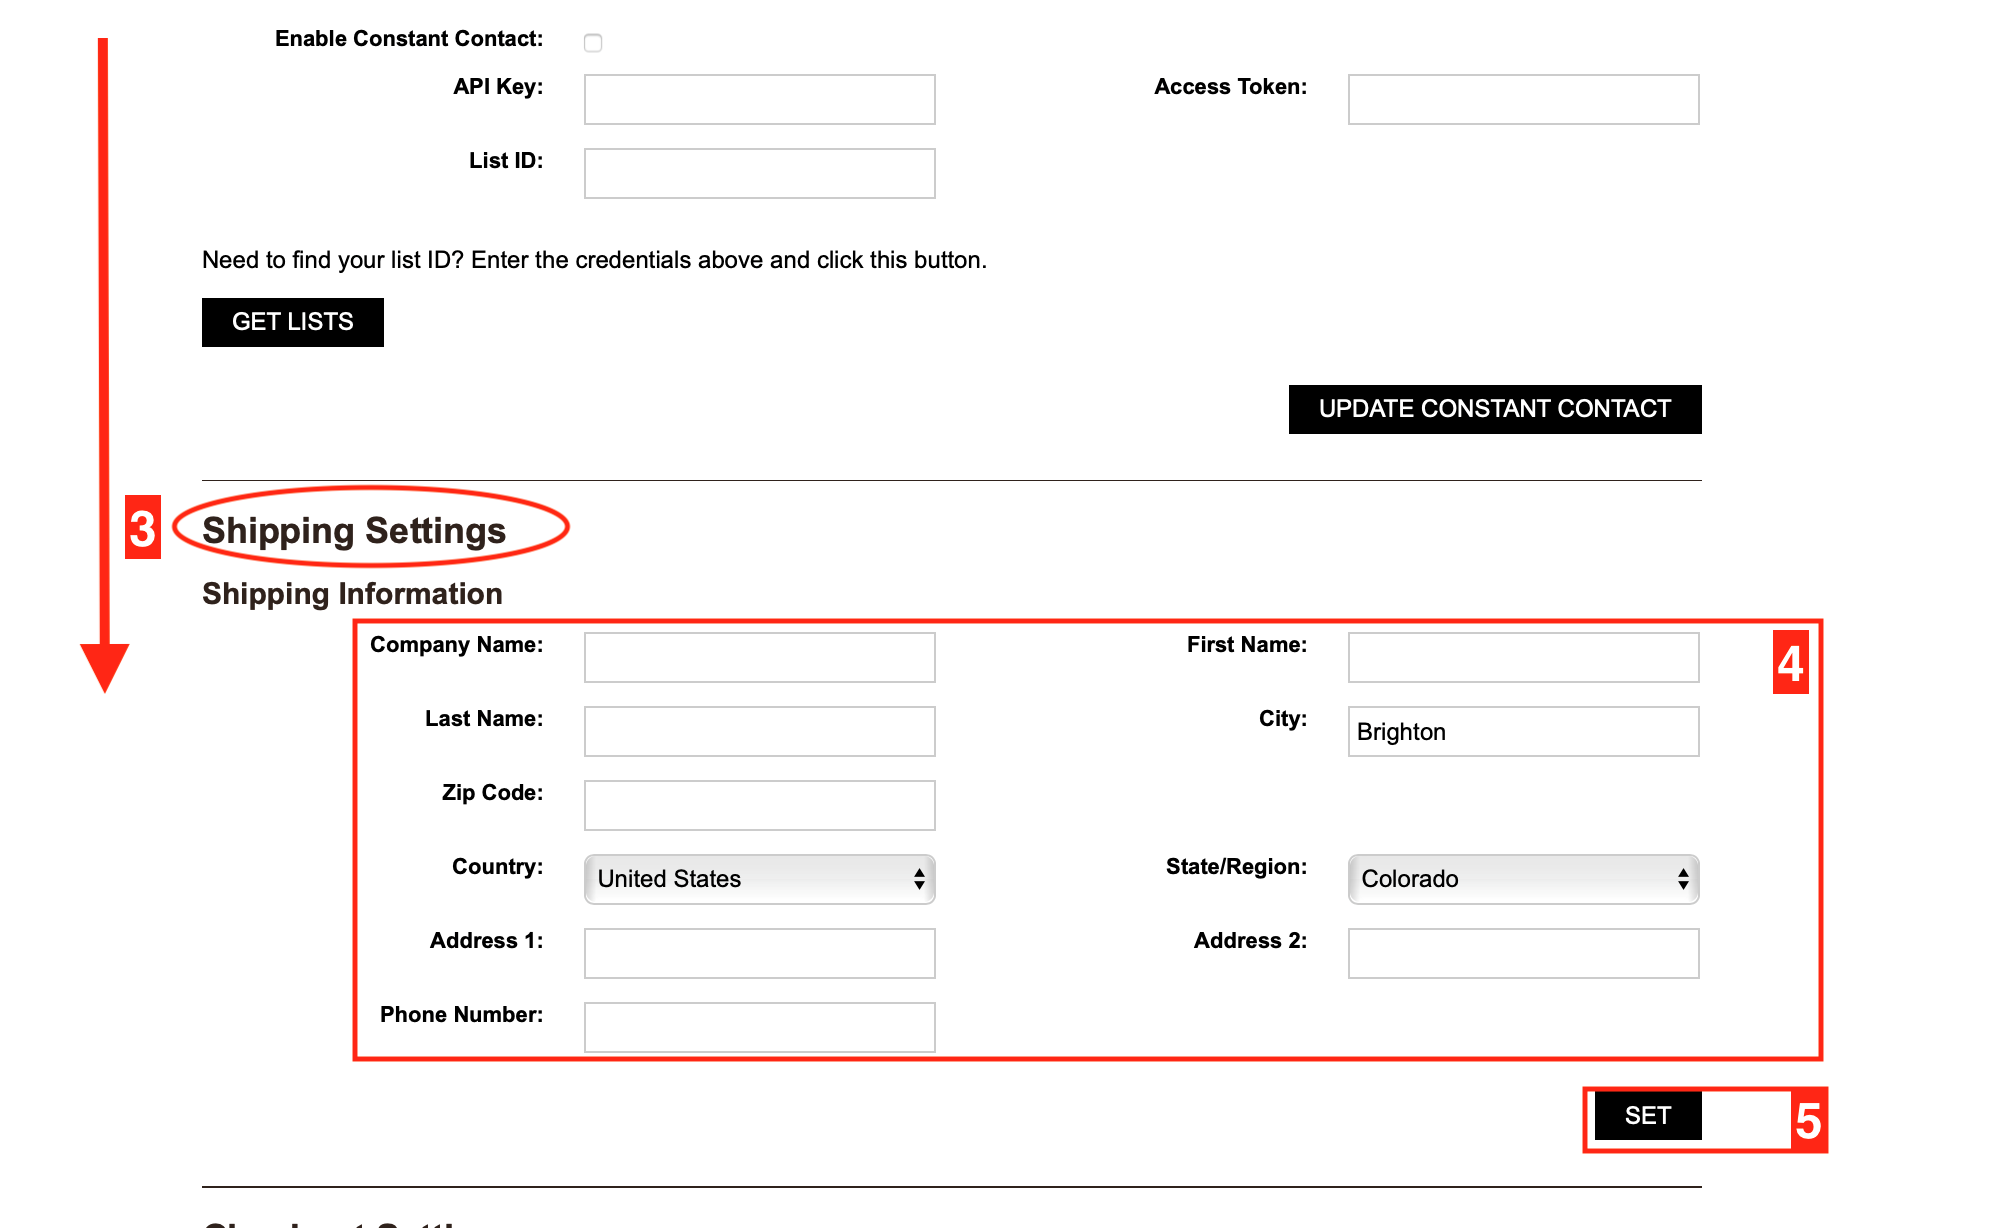Image resolution: width=2012 pixels, height=1228 pixels.
Task: Enable the Constant Contact checkbox
Action: (593, 42)
